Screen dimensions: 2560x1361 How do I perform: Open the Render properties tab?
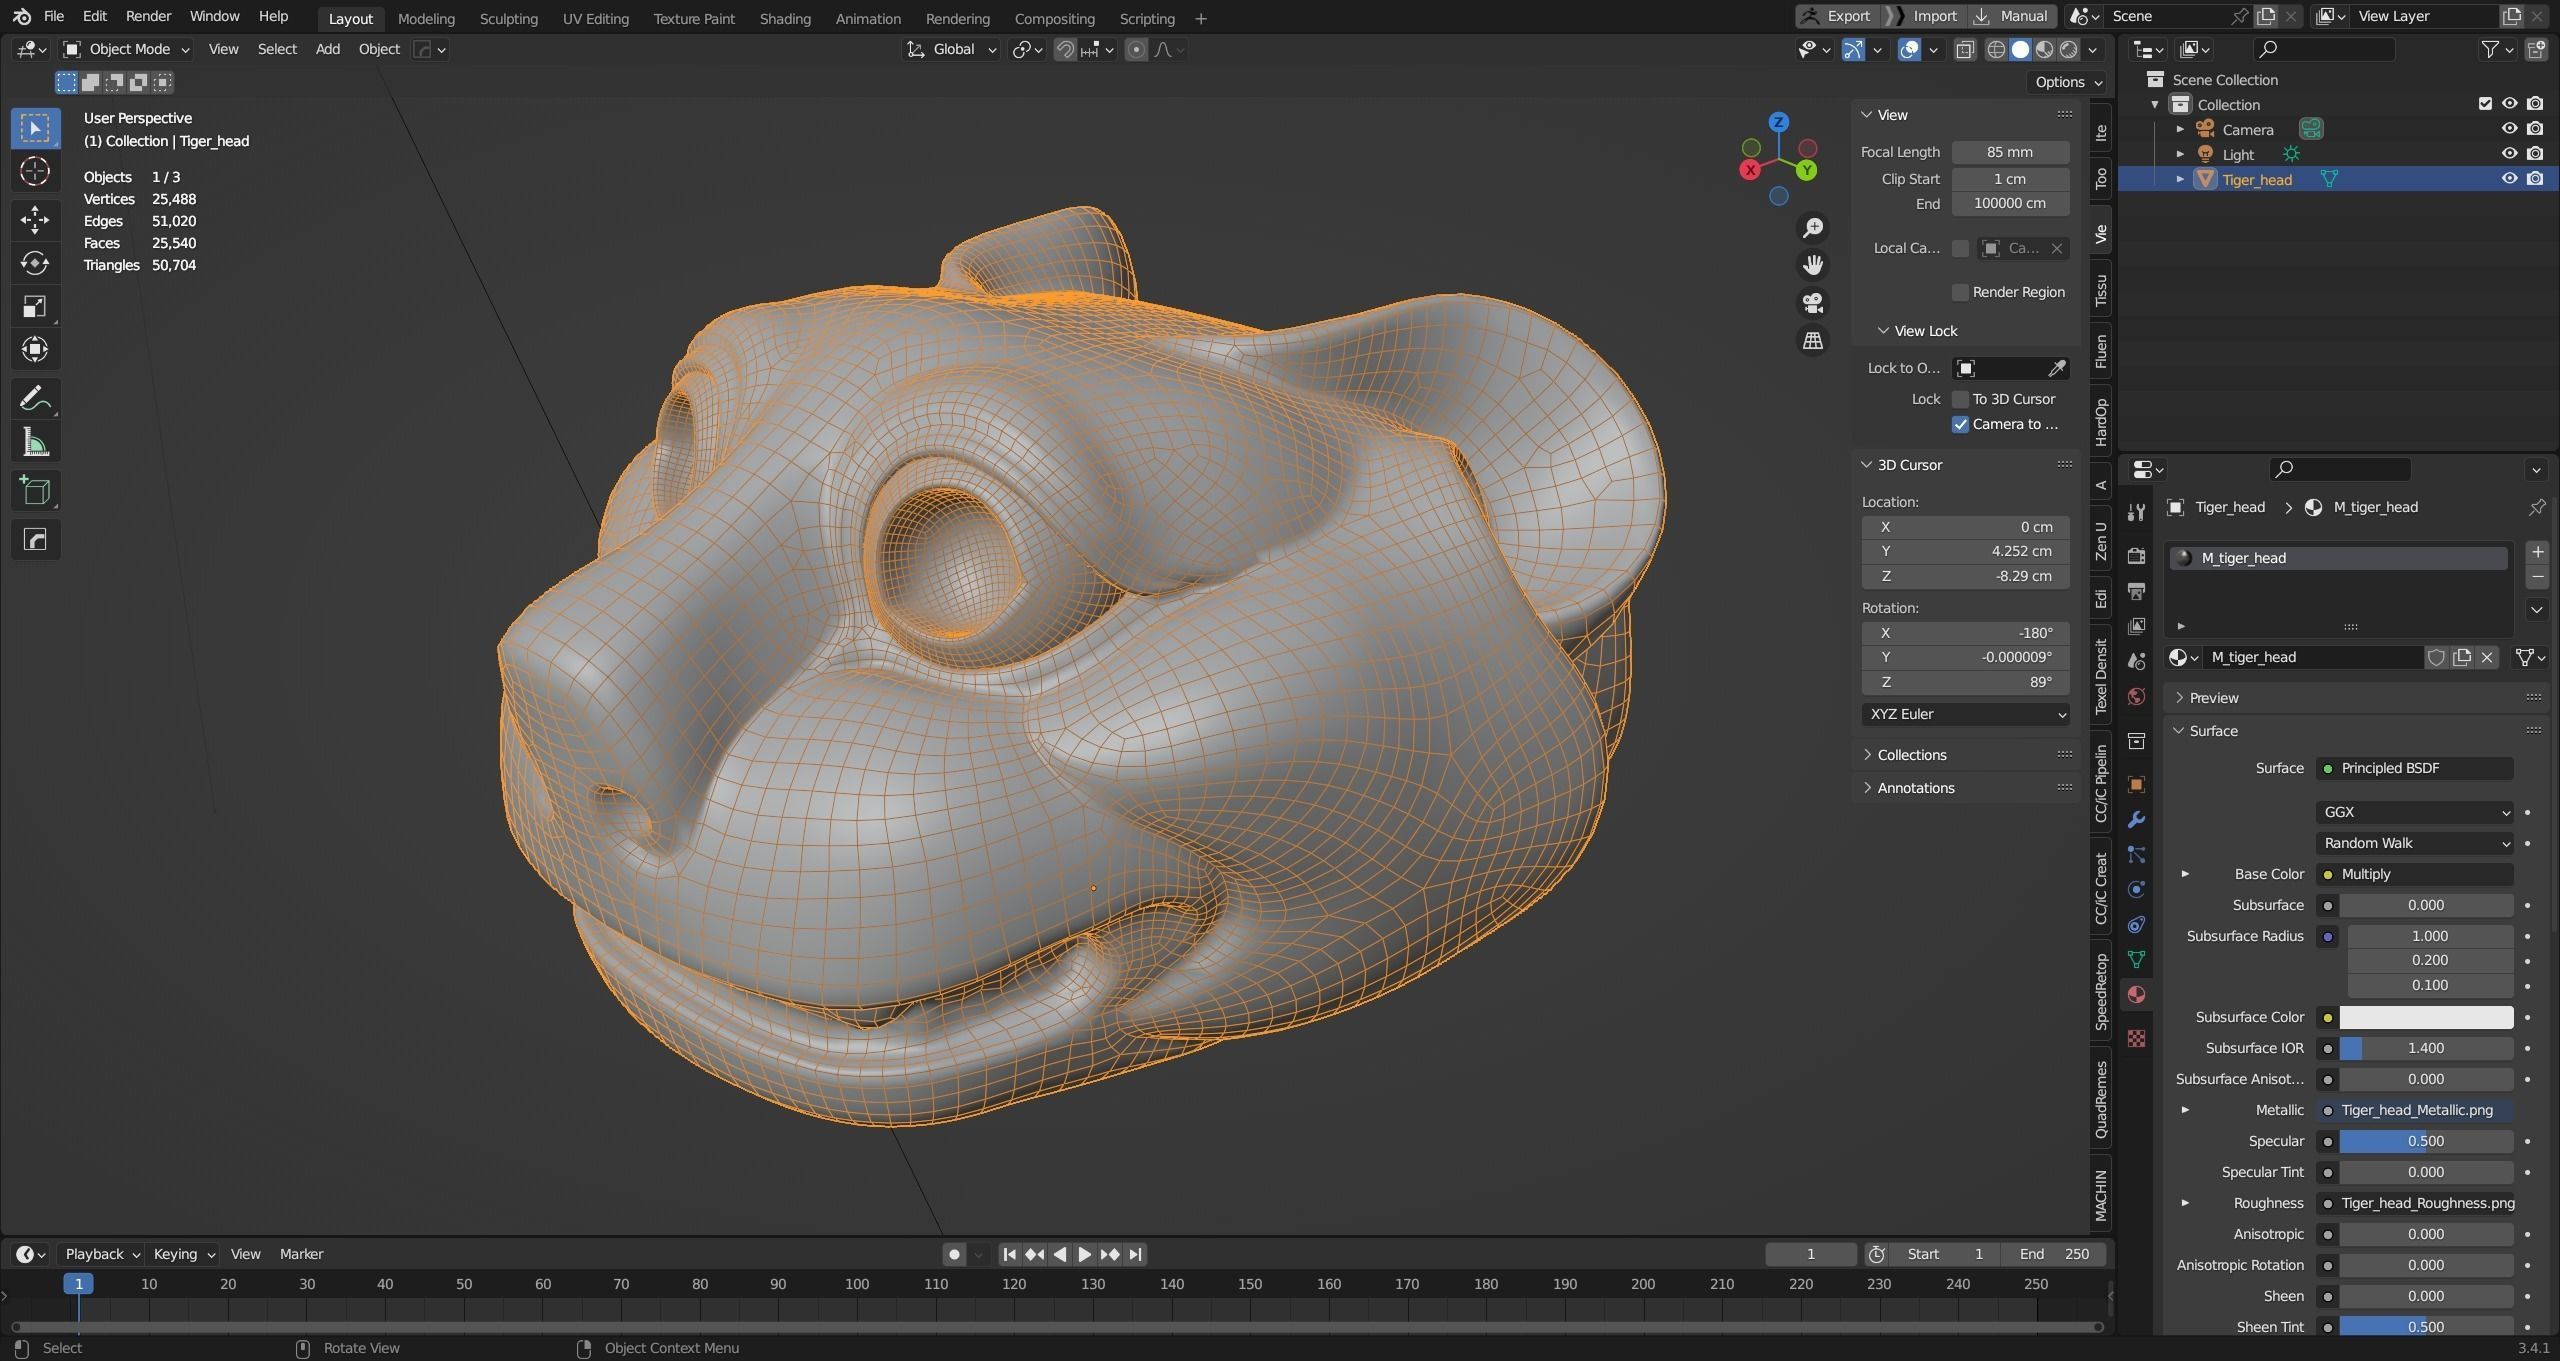tap(2136, 556)
